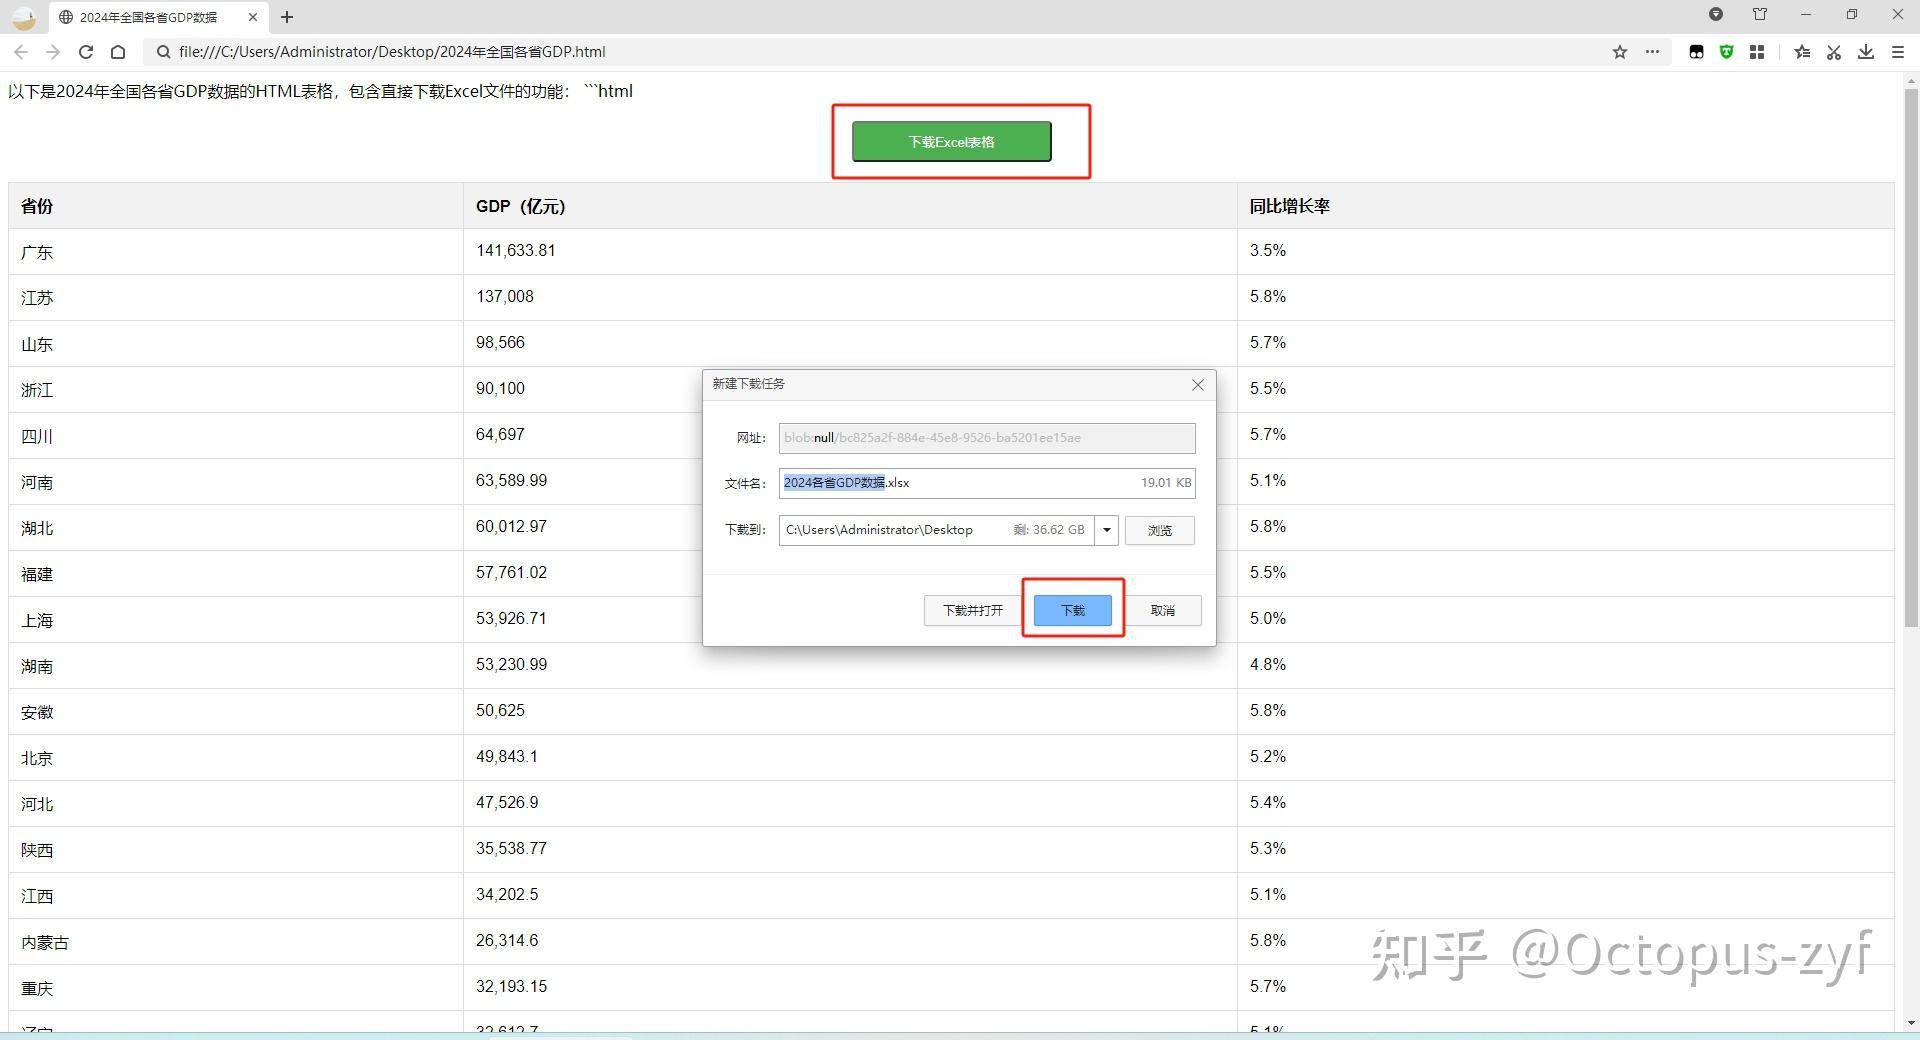
Task: Click the green 下载Excel表格 button
Action: (951, 142)
